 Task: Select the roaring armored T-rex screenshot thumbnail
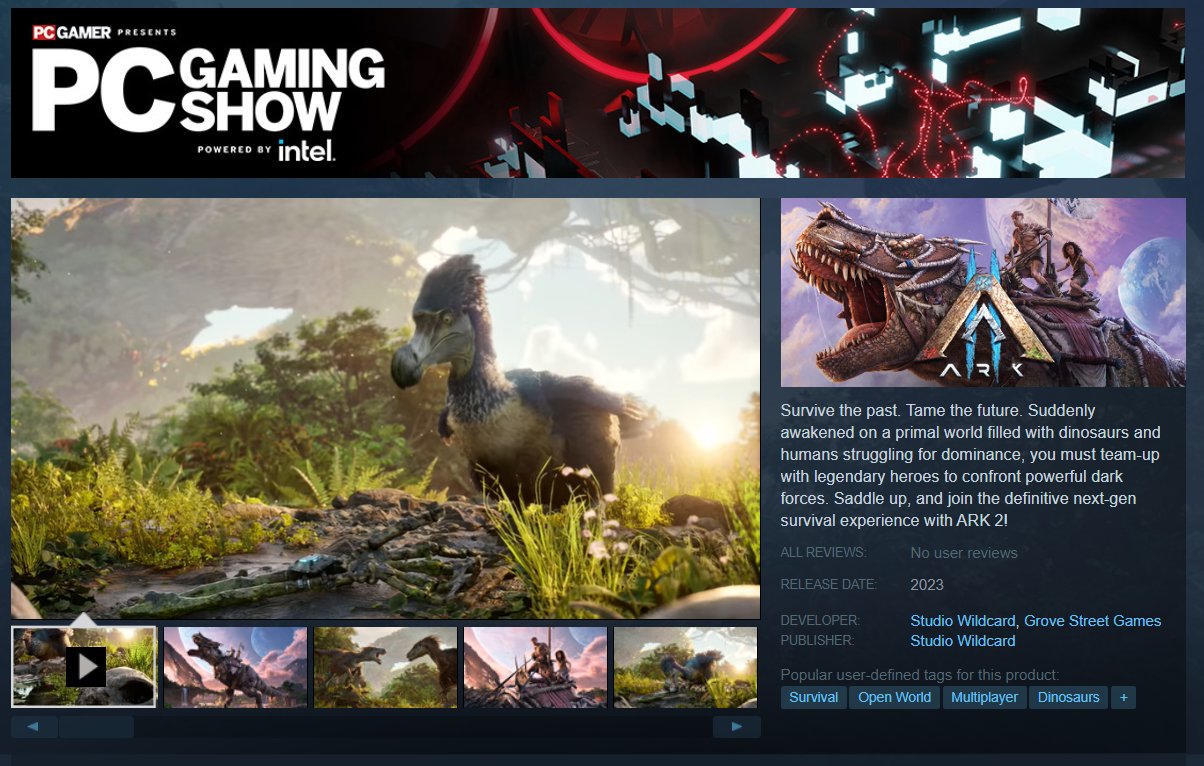(235, 667)
